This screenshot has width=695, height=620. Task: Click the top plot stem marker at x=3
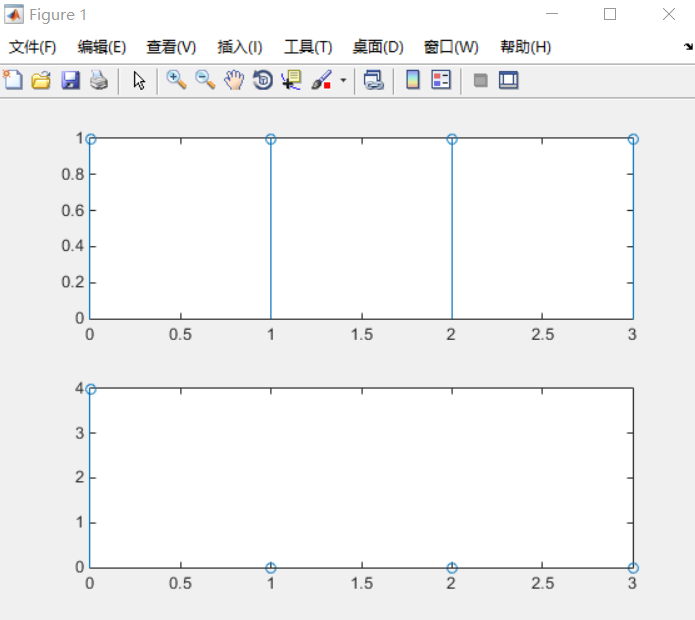point(633,139)
